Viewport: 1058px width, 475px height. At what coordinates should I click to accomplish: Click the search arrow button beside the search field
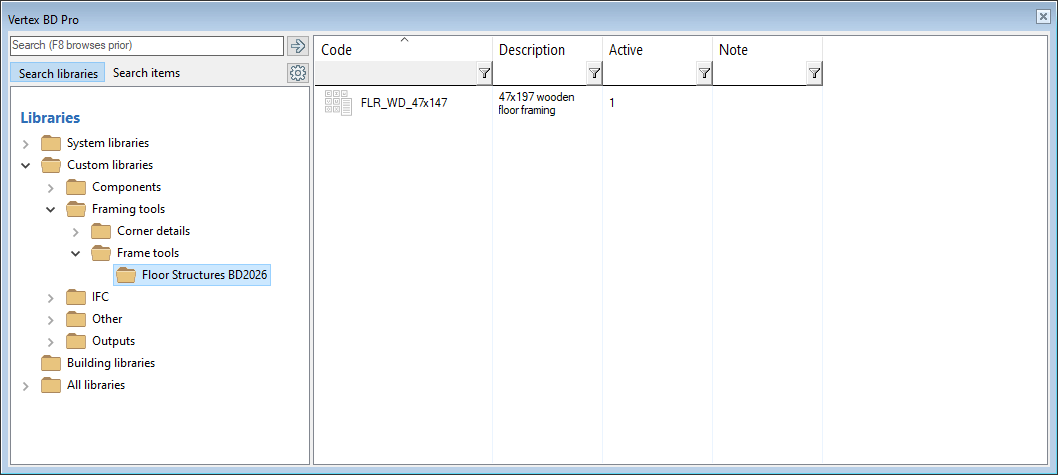tap(297, 46)
